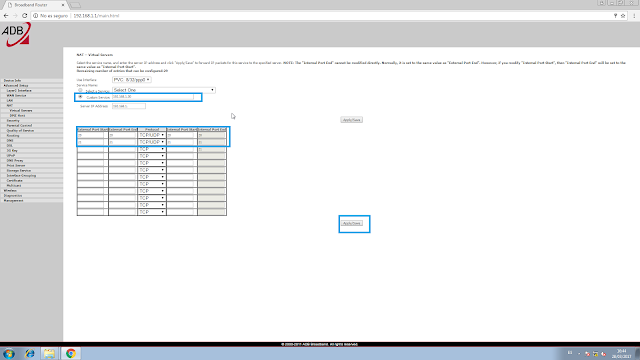Open the last row TCP protocol dropdown
This screenshot has height=360, width=640.
[x=152, y=212]
